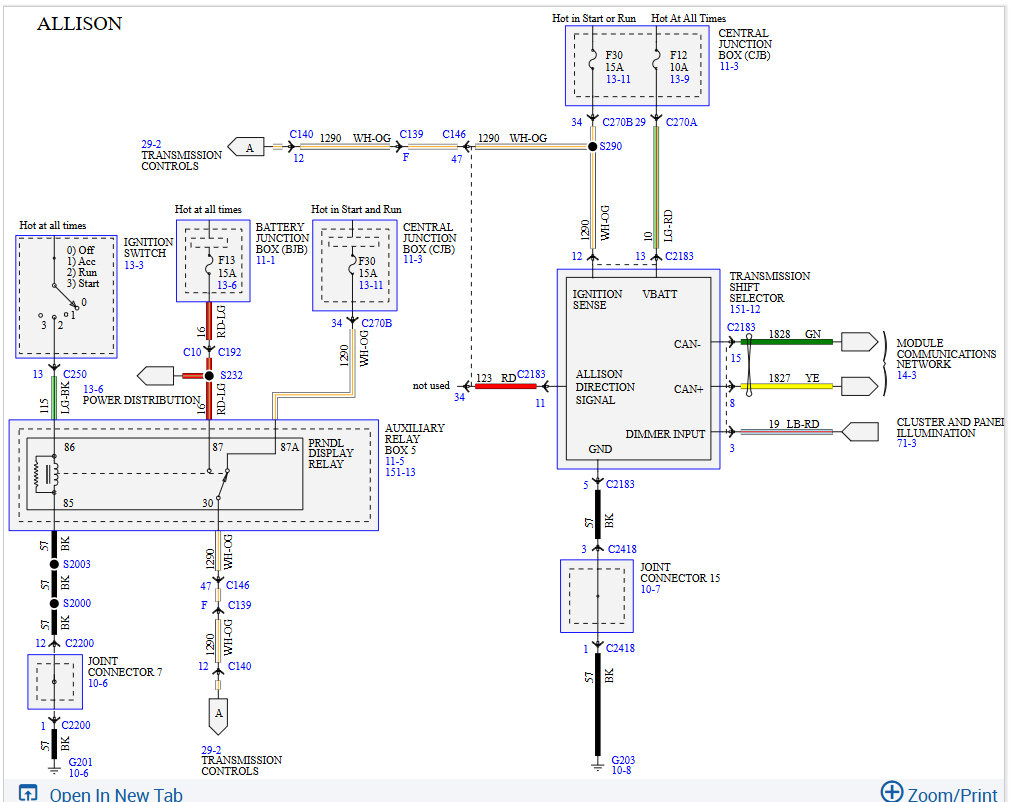The image size is (1018, 802).
Task: Click the Zoom/Print plus icon
Action: pos(891,792)
